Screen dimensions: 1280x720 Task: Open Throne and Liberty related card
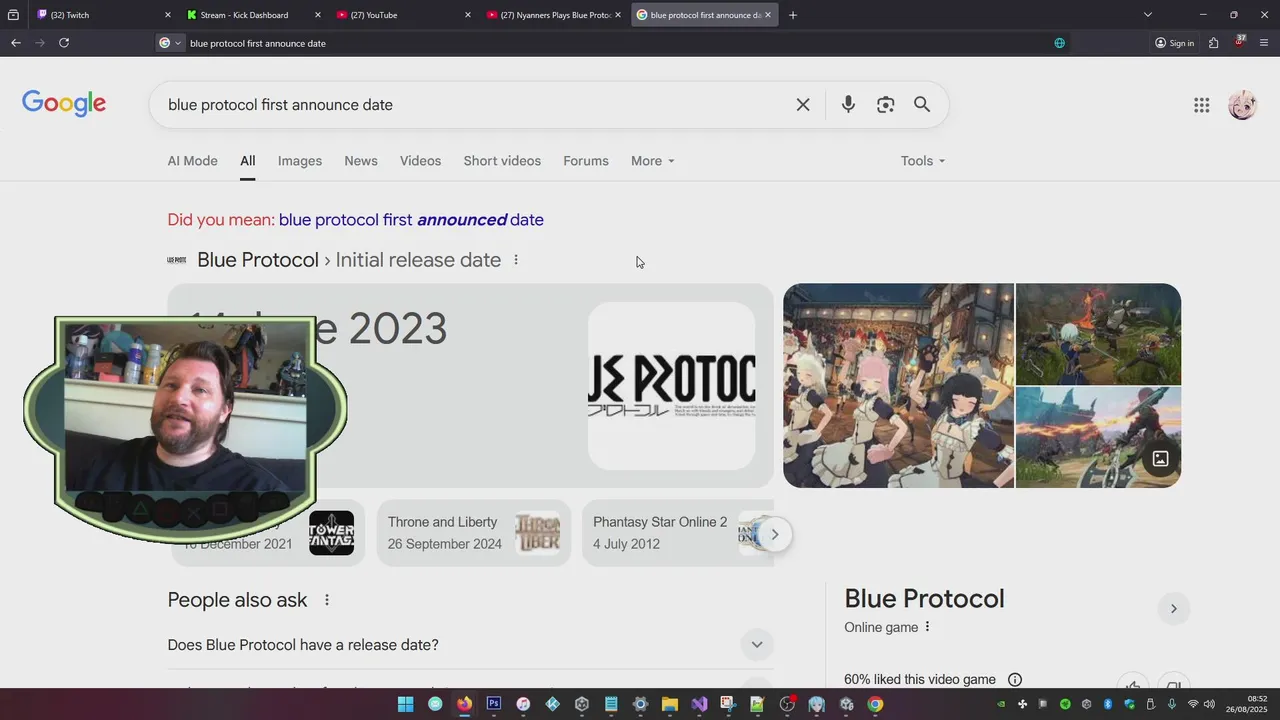pos(474,533)
